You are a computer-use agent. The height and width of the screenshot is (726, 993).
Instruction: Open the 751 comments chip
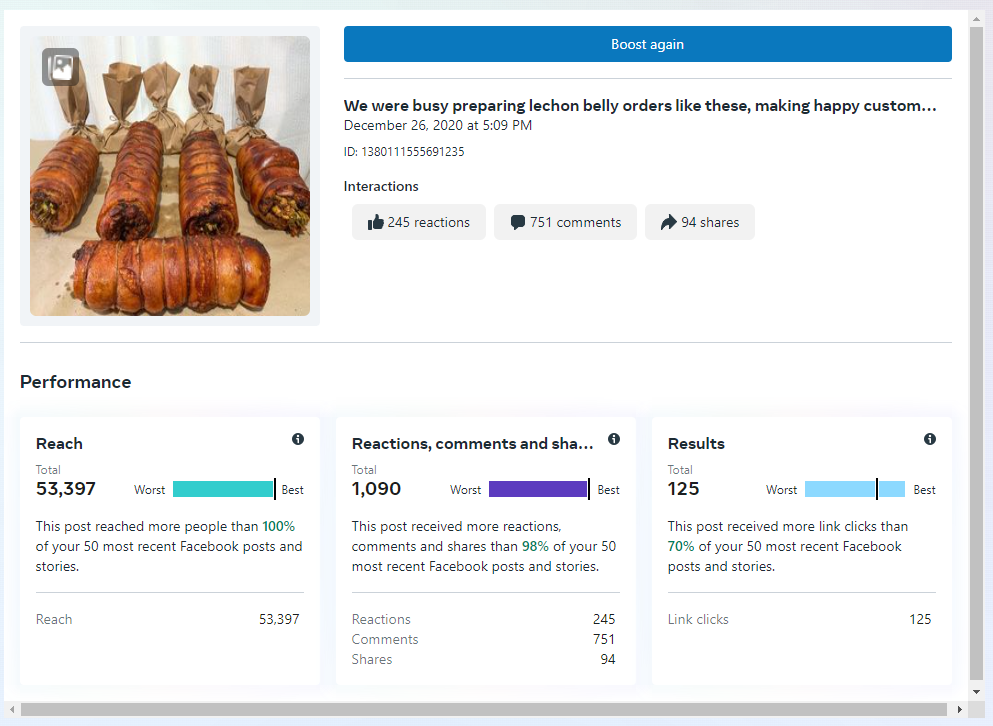pos(565,222)
